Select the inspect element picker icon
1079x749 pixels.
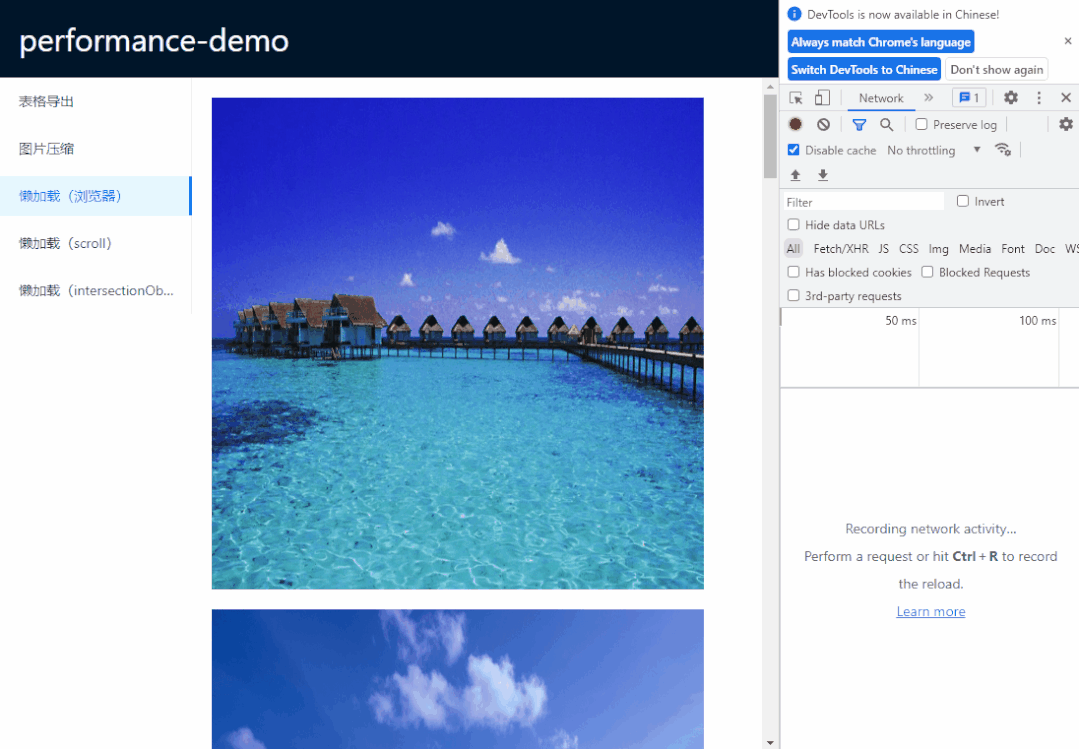796,98
